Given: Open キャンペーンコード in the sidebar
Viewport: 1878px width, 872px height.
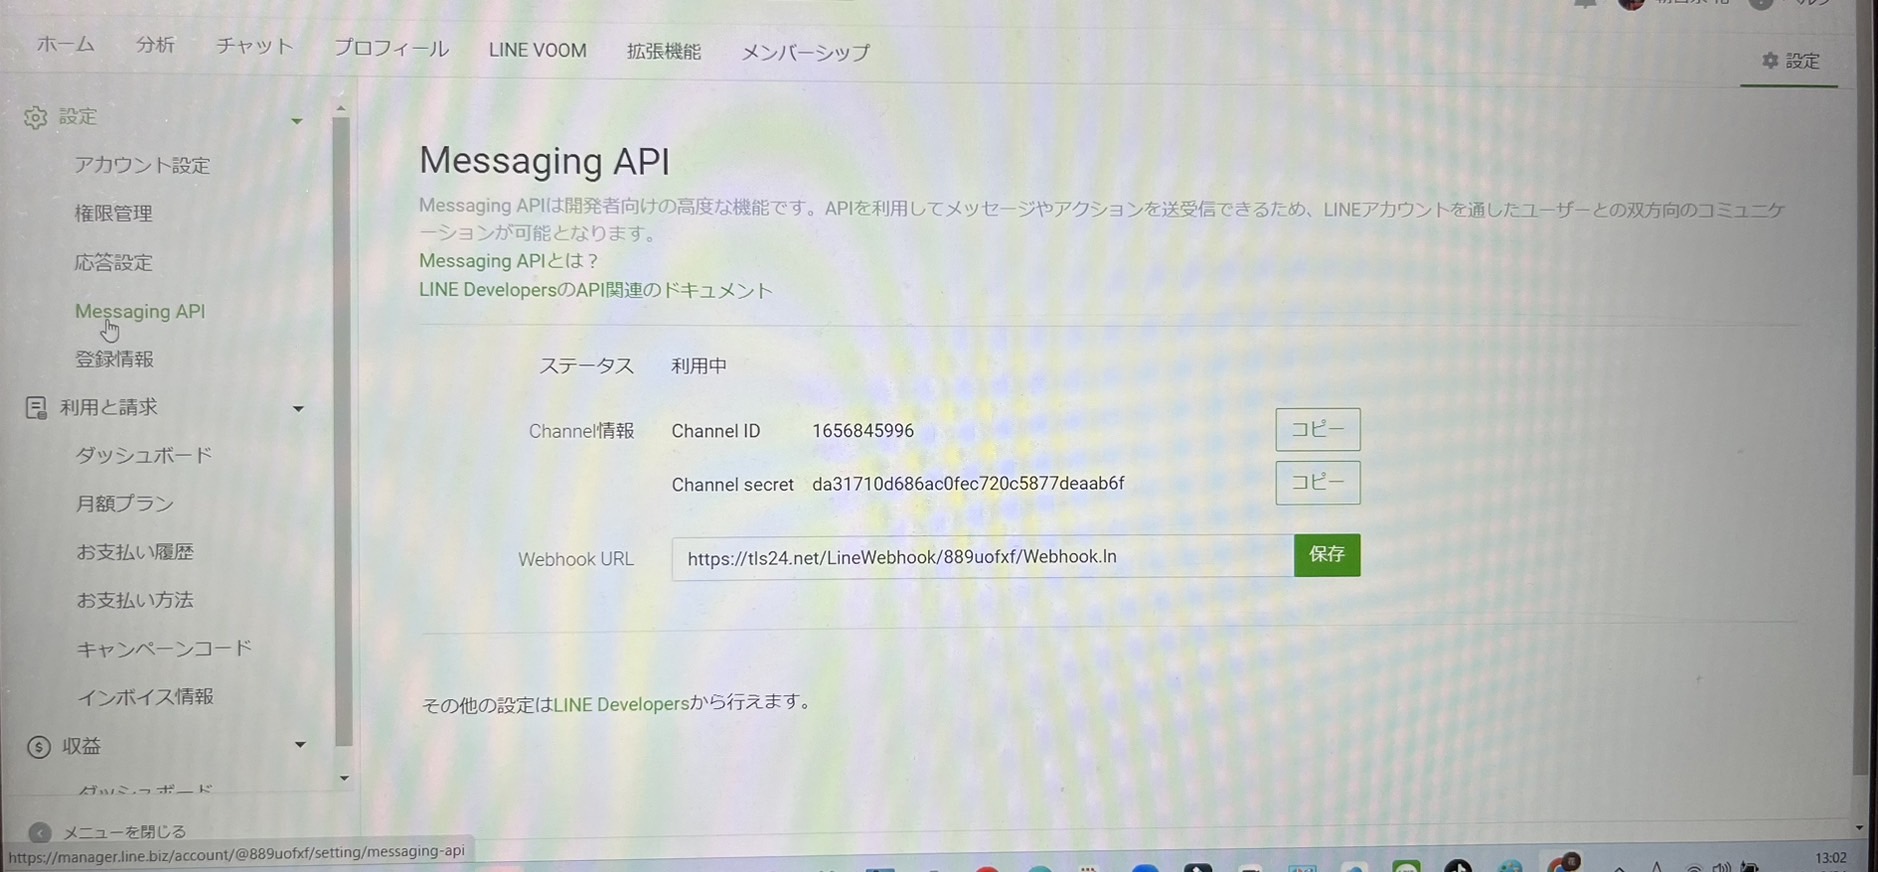Looking at the screenshot, I should (164, 648).
